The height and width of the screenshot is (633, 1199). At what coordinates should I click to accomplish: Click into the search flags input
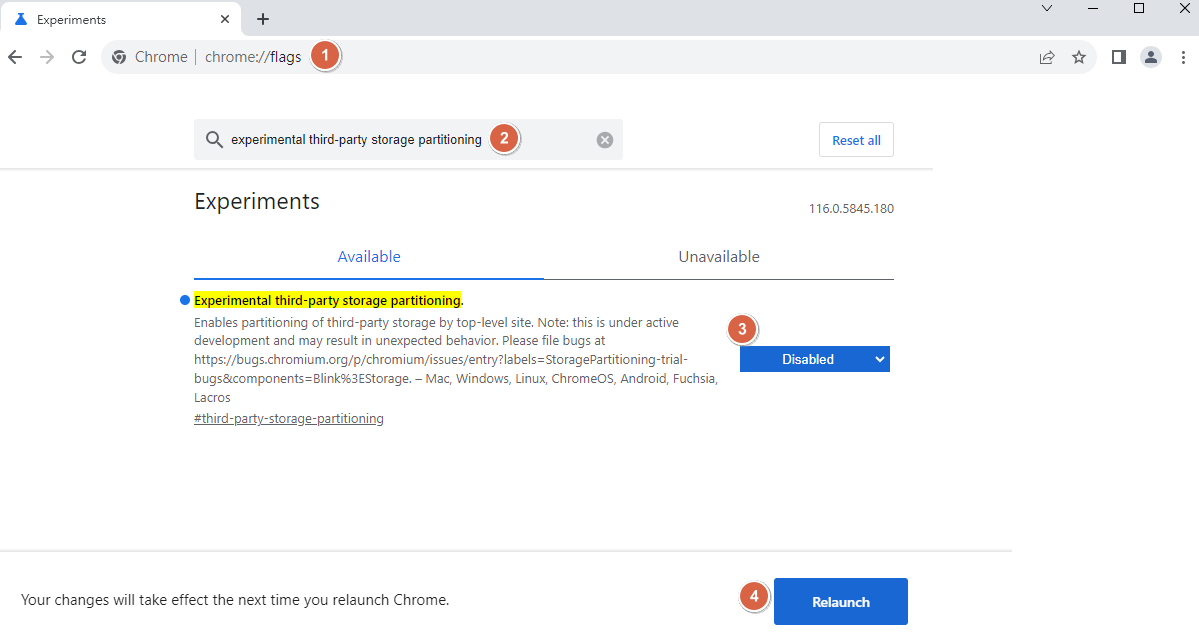pos(408,140)
